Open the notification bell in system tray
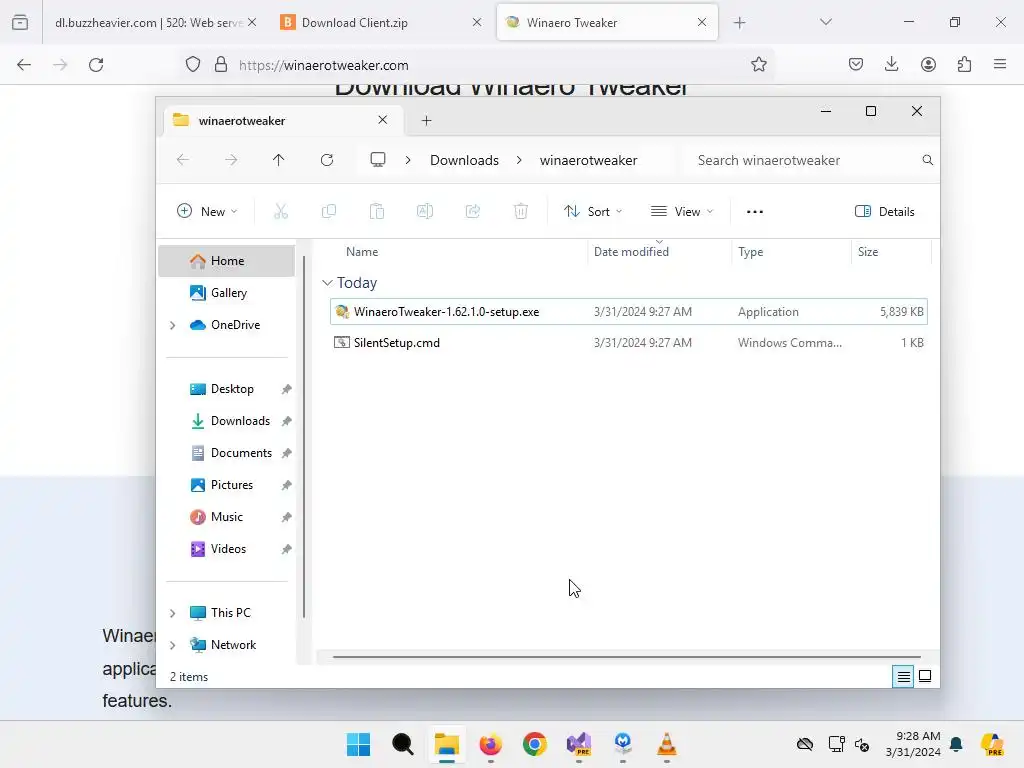 956,744
